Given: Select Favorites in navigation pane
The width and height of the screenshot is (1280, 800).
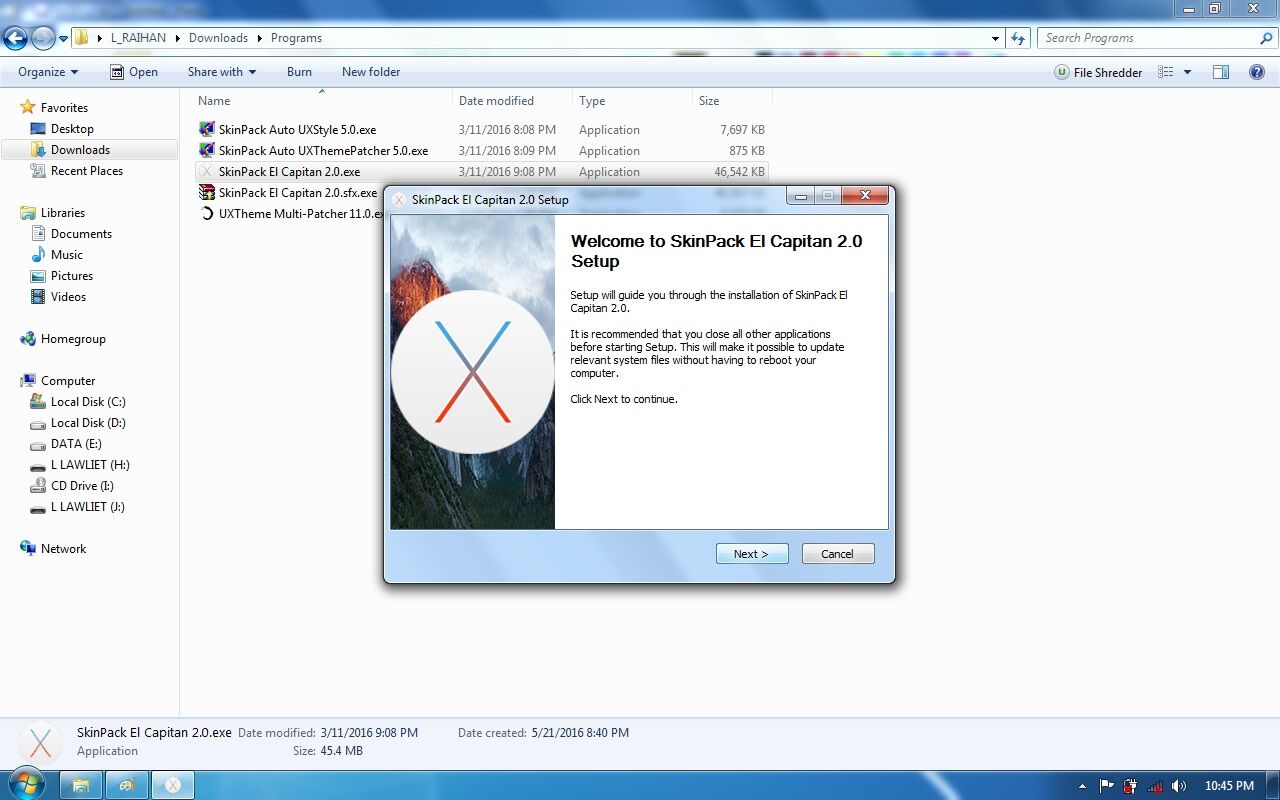Looking at the screenshot, I should pyautogui.click(x=64, y=108).
